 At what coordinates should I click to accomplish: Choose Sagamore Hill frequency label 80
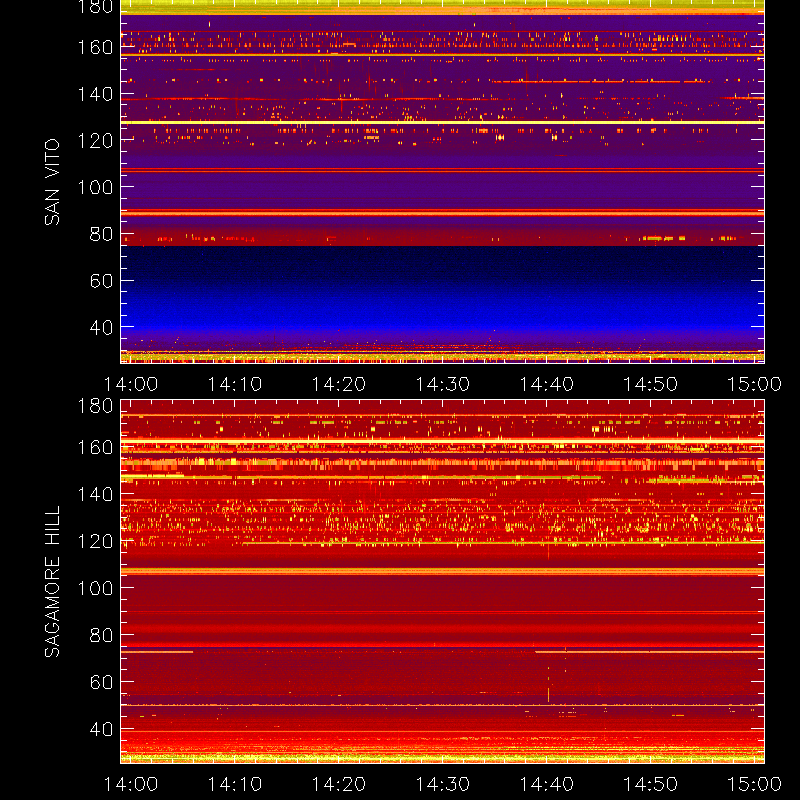(101, 635)
